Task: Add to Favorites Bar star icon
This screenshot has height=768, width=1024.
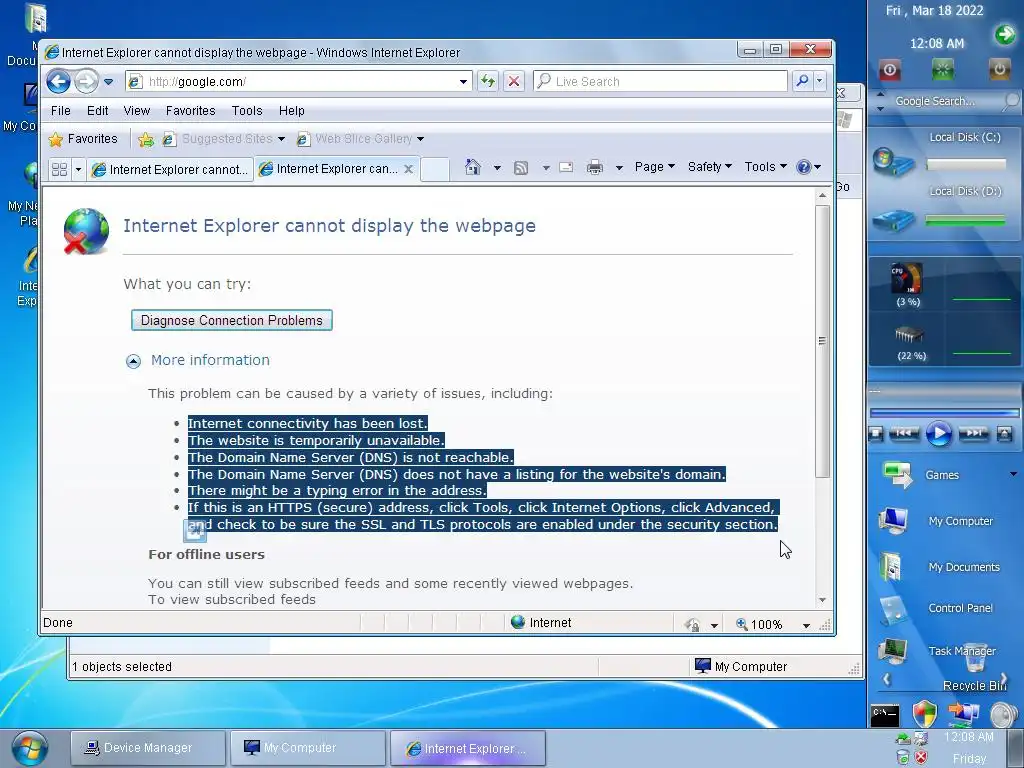Action: tap(146, 139)
